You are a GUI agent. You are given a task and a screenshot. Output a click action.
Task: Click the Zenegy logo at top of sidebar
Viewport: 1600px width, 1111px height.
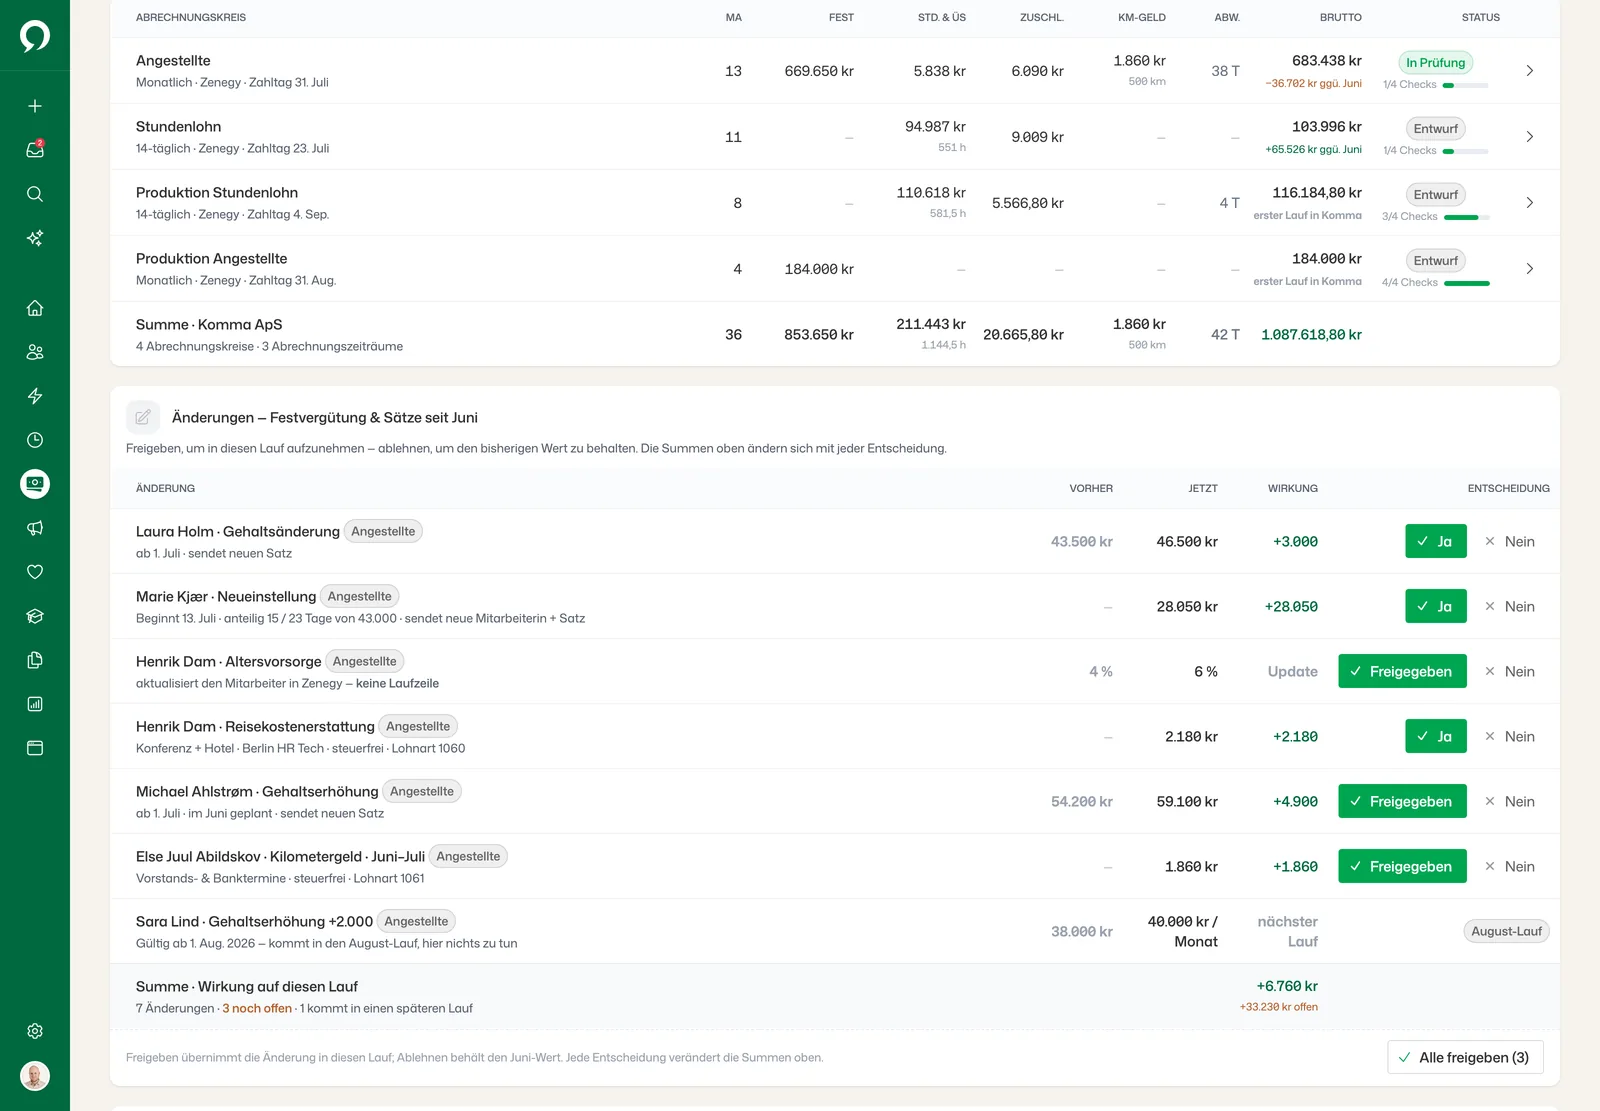tap(35, 36)
